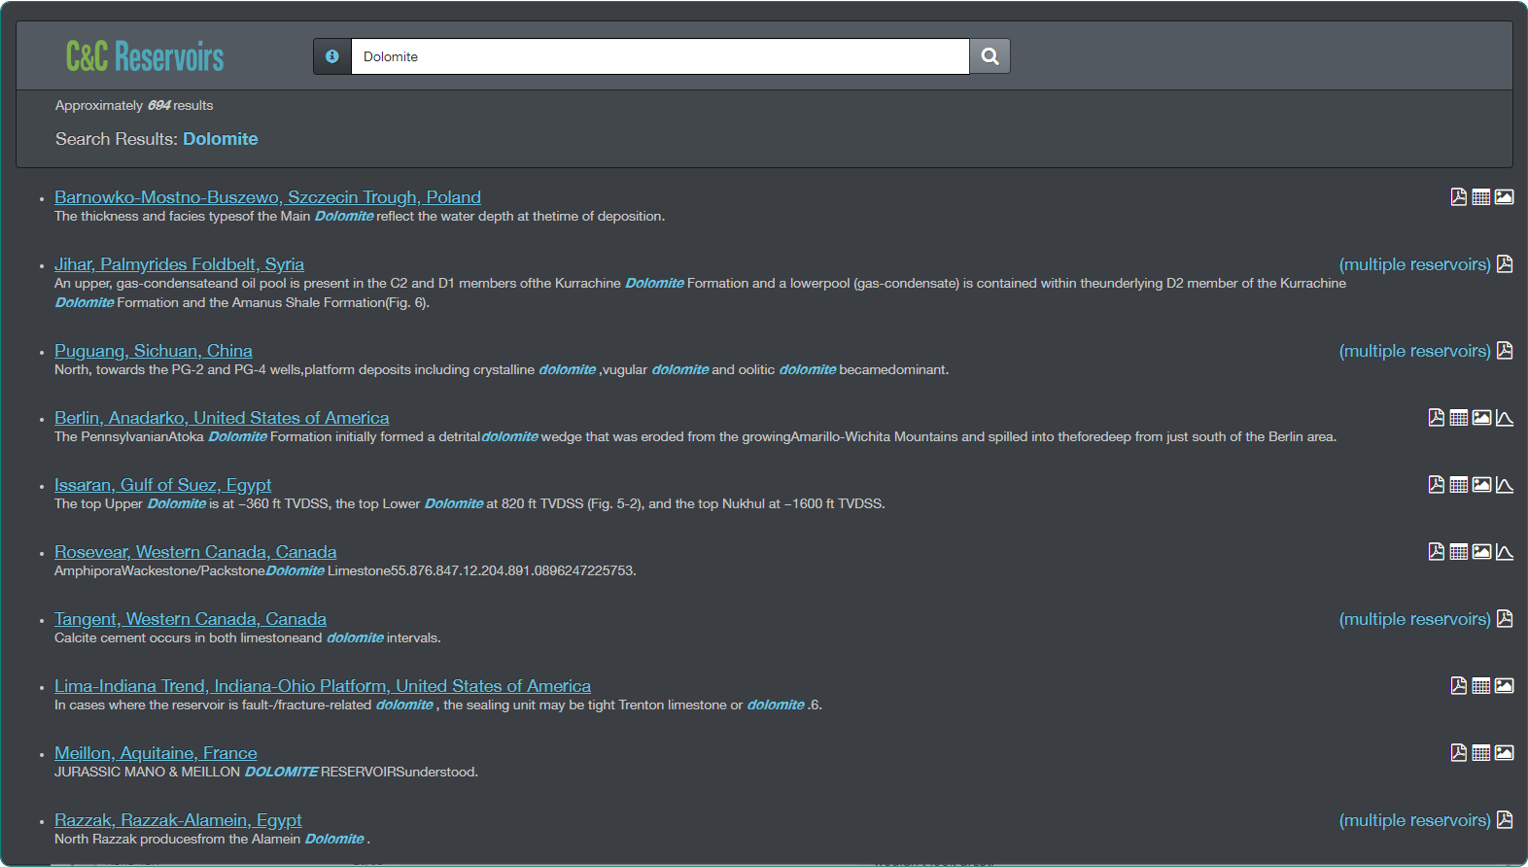1528x867 pixels.
Task: Open image icon for Meillon, Aquitaine result
Action: coord(1504,753)
